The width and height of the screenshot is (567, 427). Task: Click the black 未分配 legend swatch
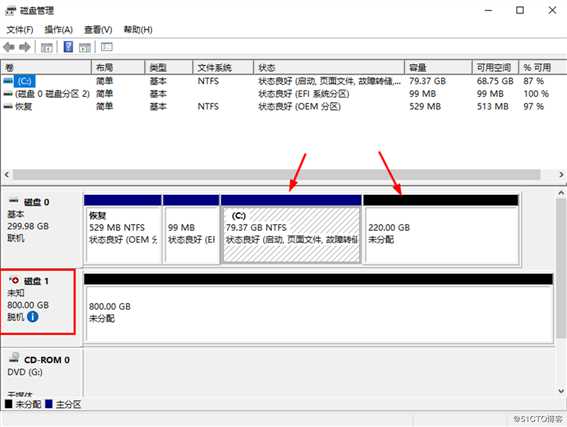tap(9, 404)
